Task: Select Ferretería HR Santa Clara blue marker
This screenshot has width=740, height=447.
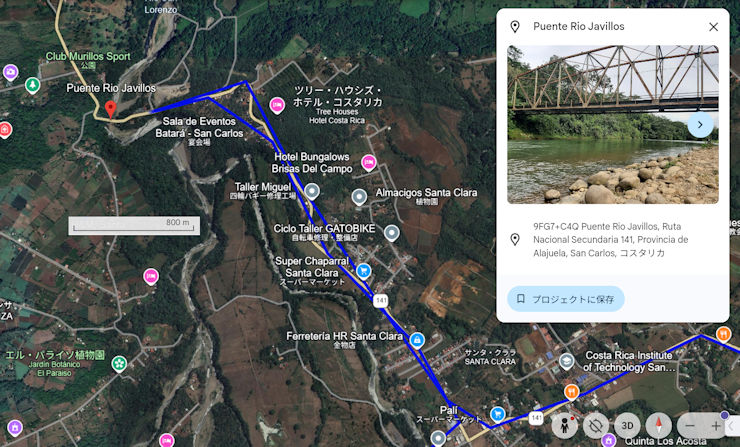Action: tap(417, 340)
